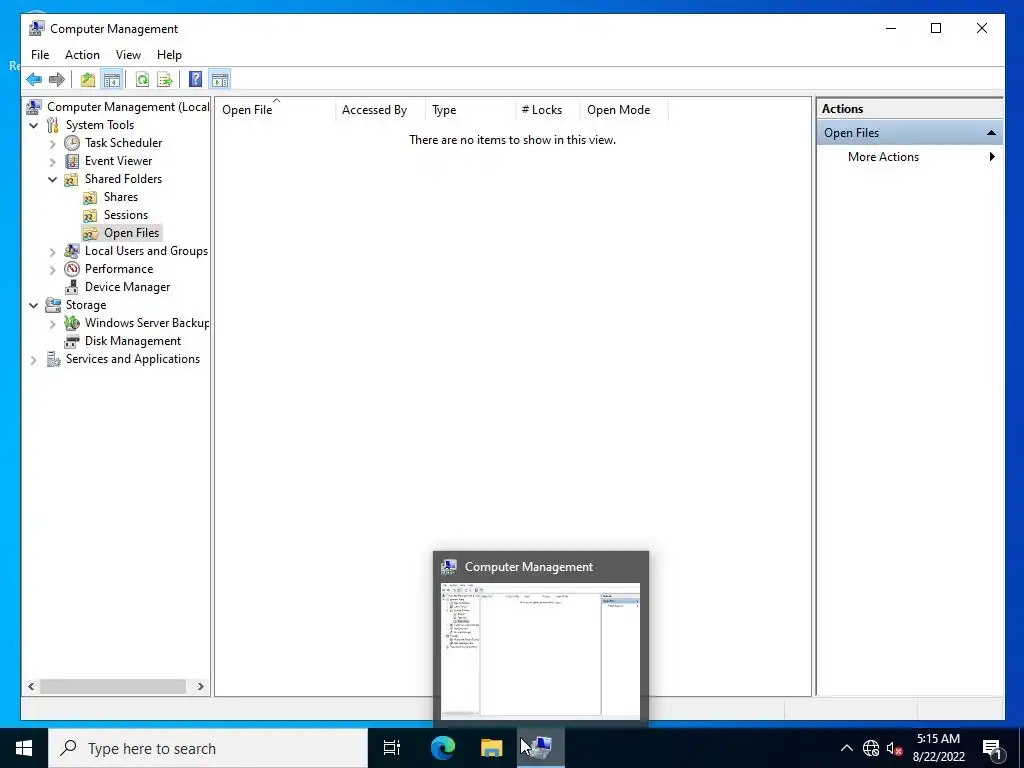Open More Actions submenu
The height and width of the screenshot is (768, 1024).
(x=910, y=157)
